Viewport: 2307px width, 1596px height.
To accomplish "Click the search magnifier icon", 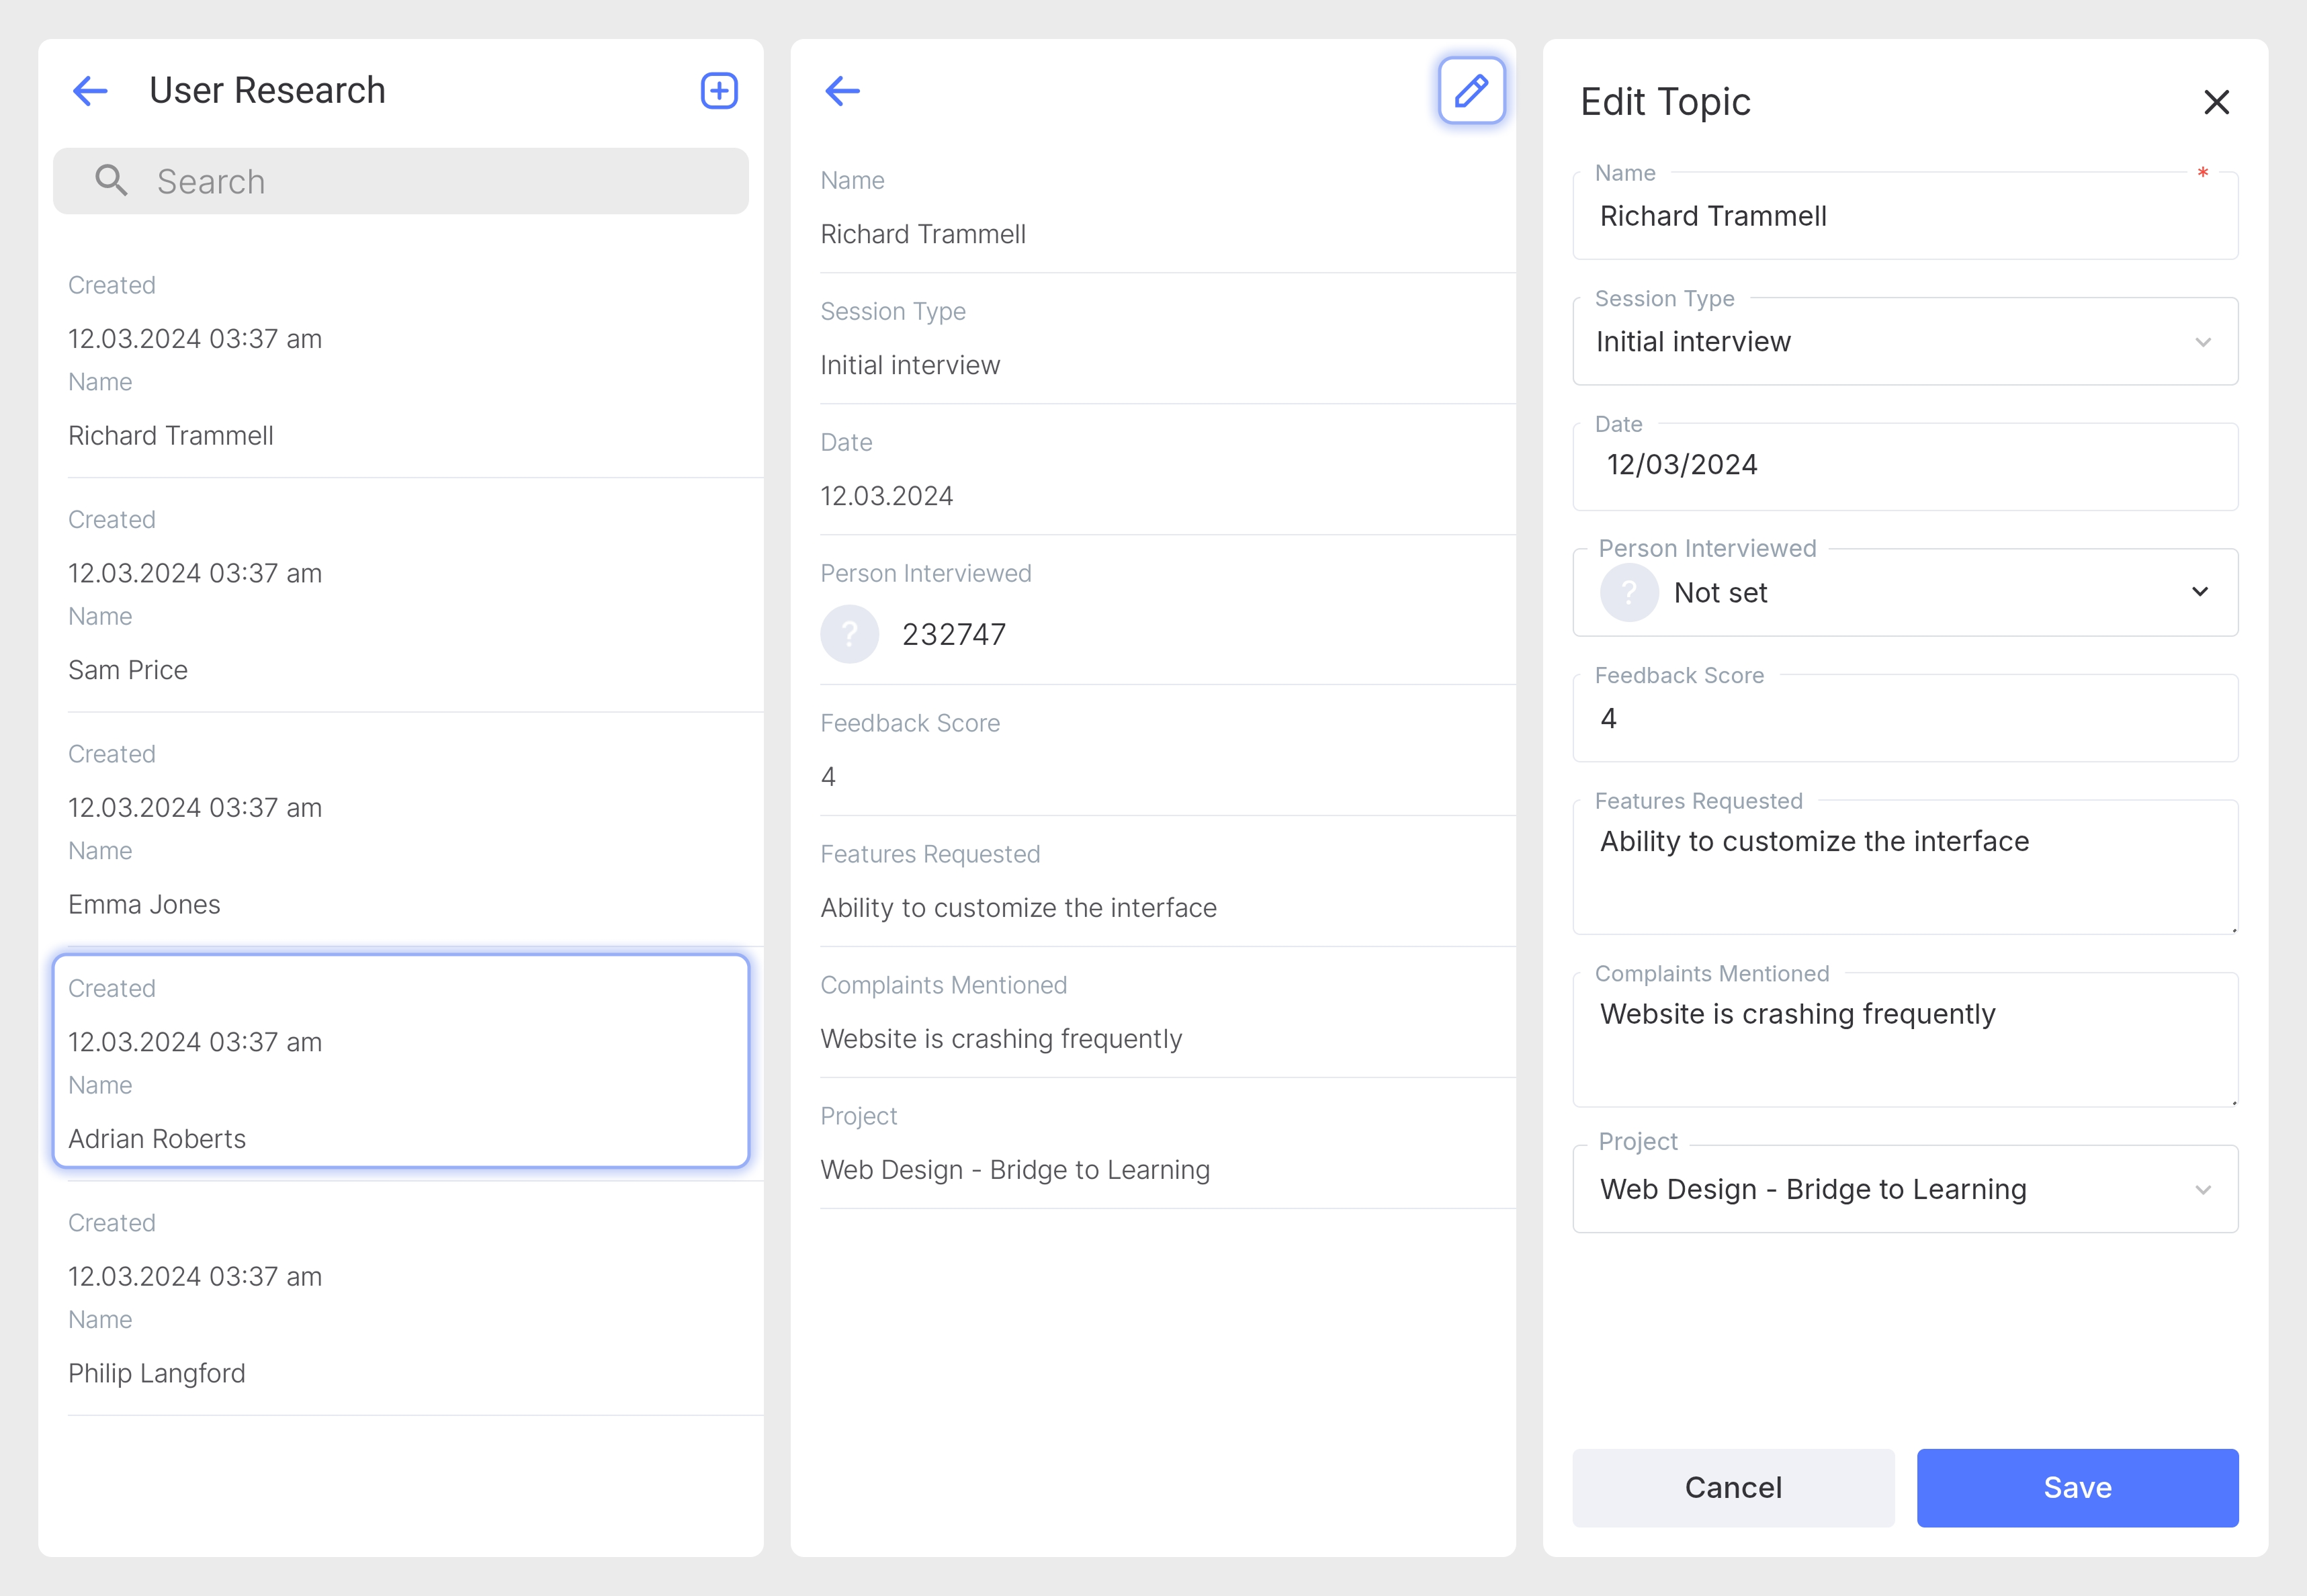I will point(111,181).
